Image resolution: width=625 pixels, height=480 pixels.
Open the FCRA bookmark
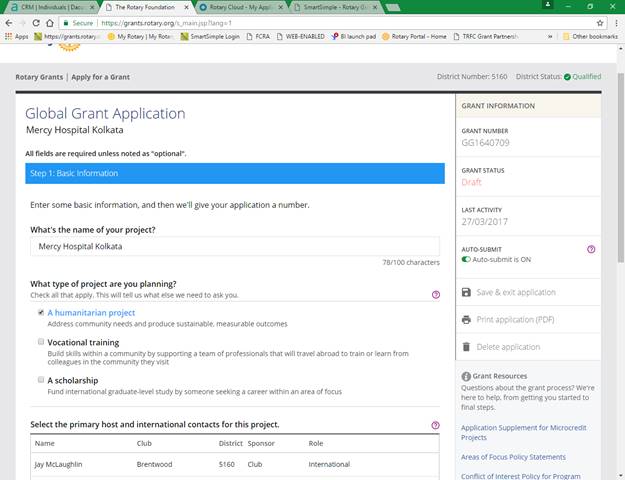[258, 36]
